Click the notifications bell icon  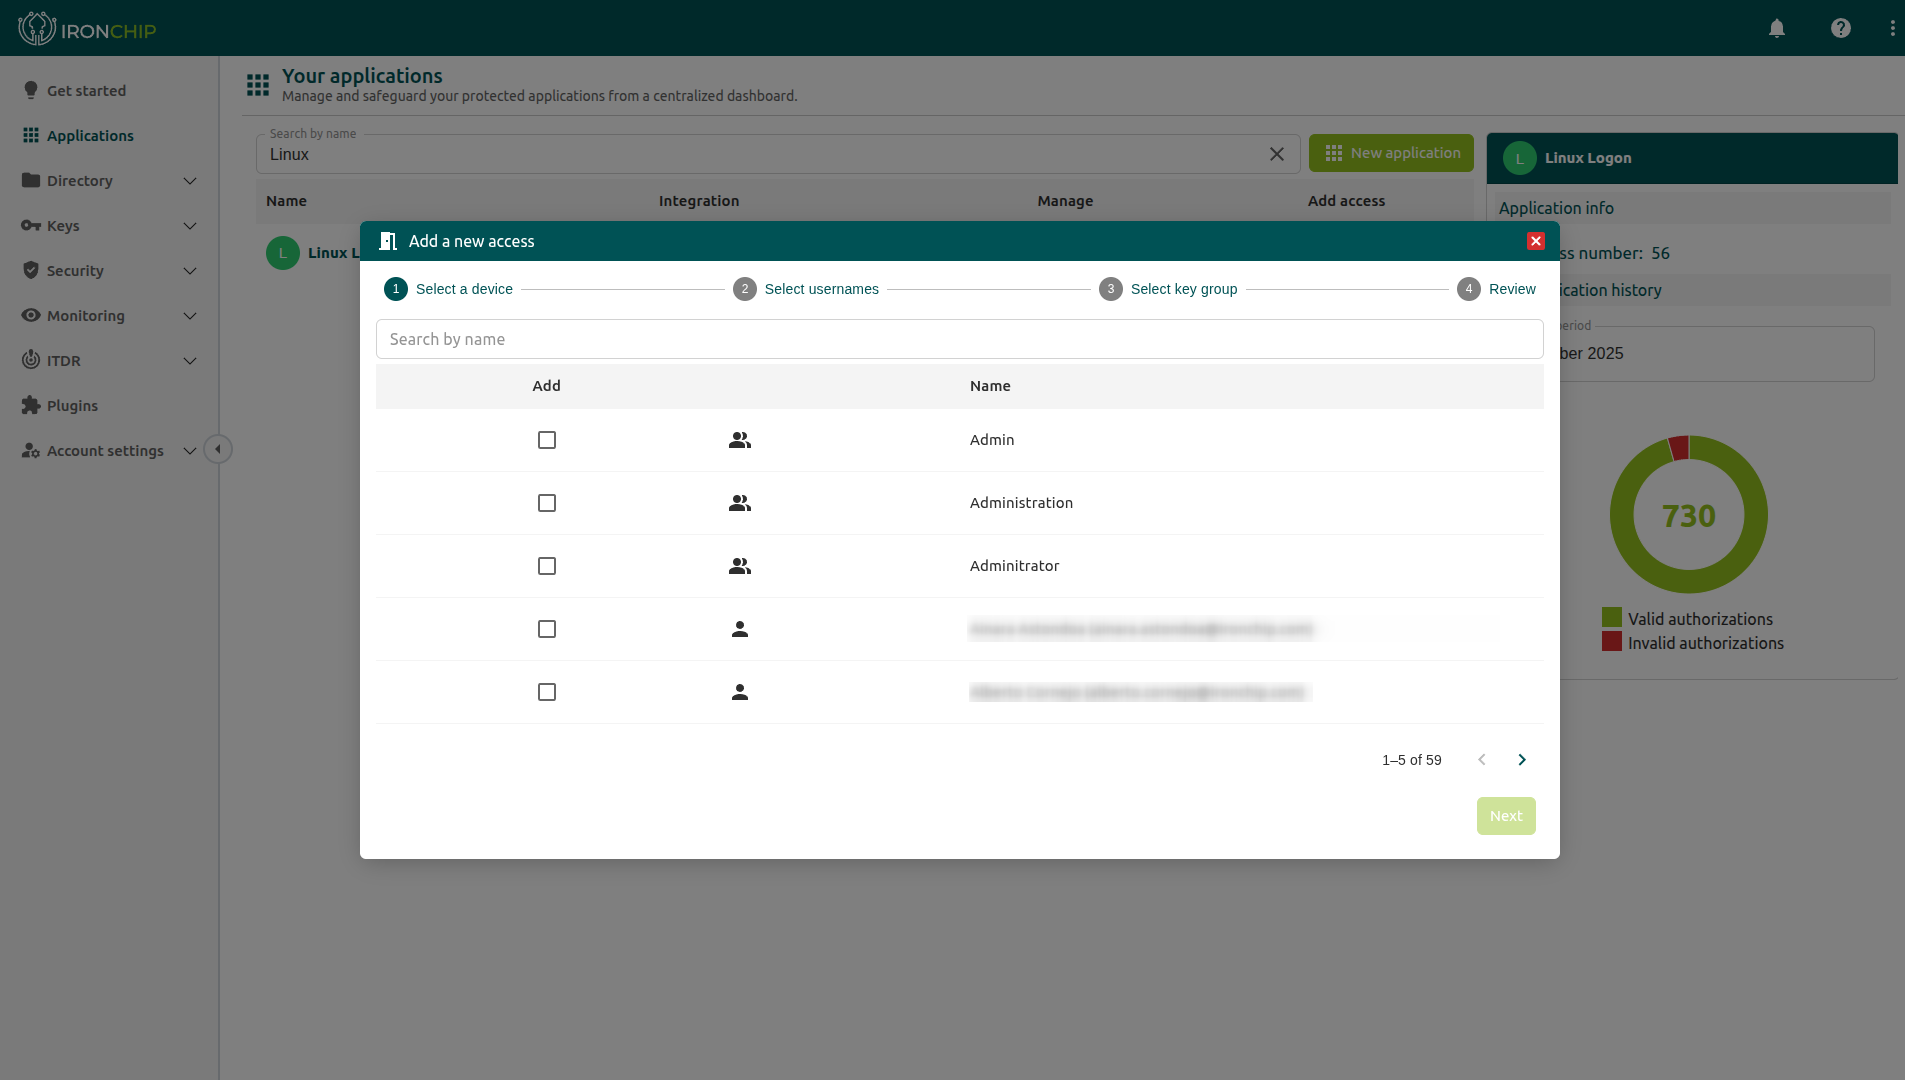(1777, 28)
